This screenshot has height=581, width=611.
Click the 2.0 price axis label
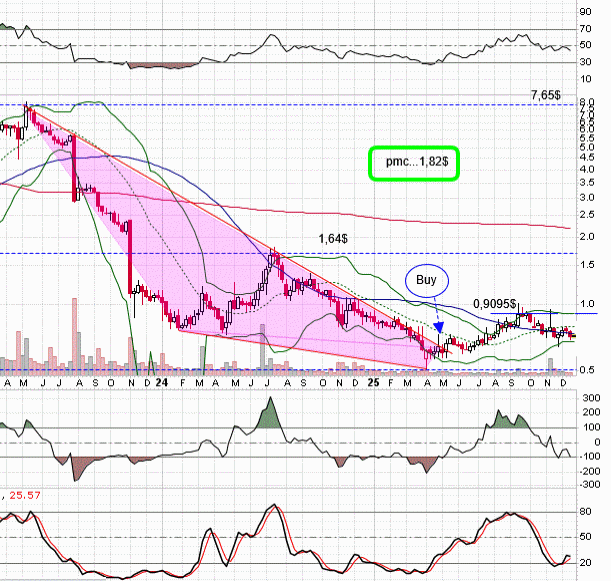(x=591, y=237)
